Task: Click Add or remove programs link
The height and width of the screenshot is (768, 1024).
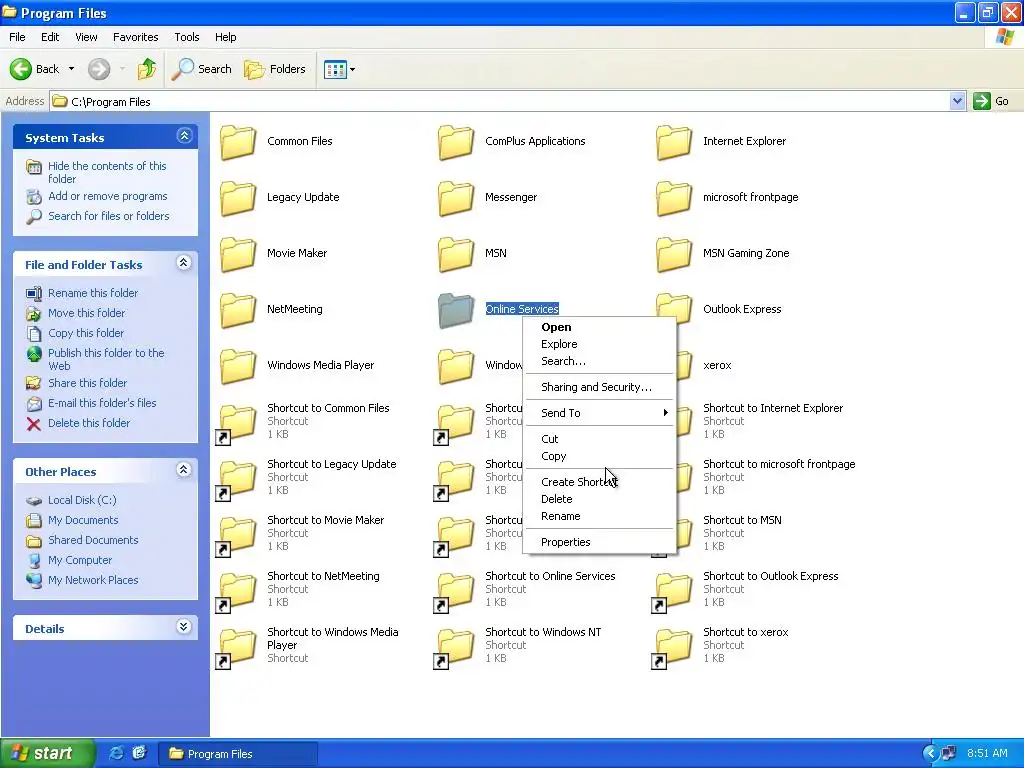Action: tap(108, 196)
